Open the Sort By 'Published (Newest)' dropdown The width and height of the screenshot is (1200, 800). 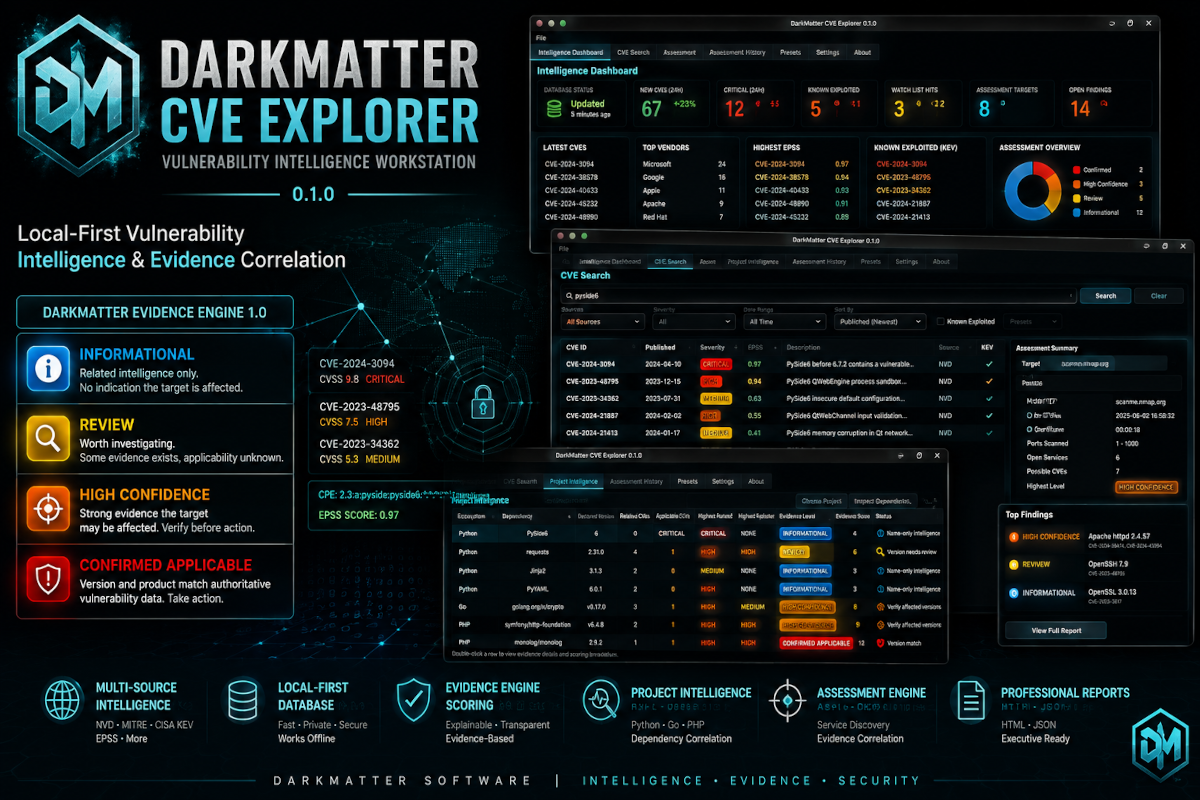tap(879, 322)
